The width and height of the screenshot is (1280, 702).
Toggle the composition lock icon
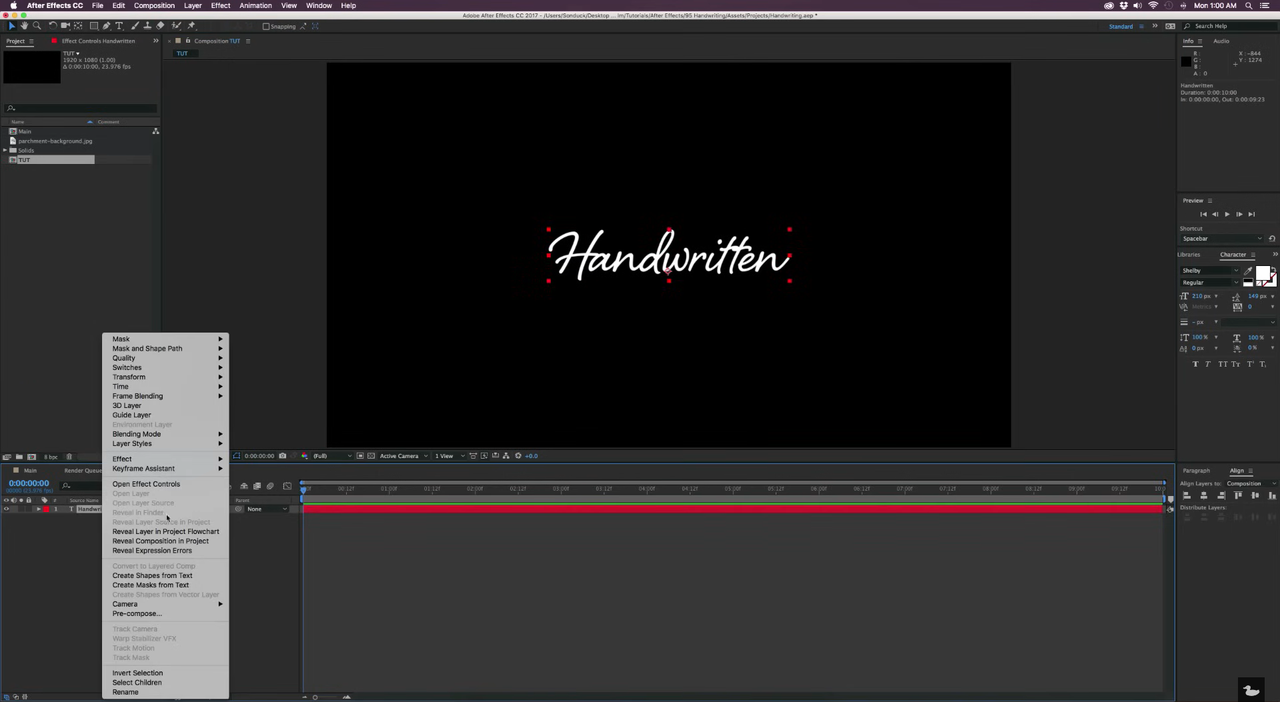pos(188,41)
